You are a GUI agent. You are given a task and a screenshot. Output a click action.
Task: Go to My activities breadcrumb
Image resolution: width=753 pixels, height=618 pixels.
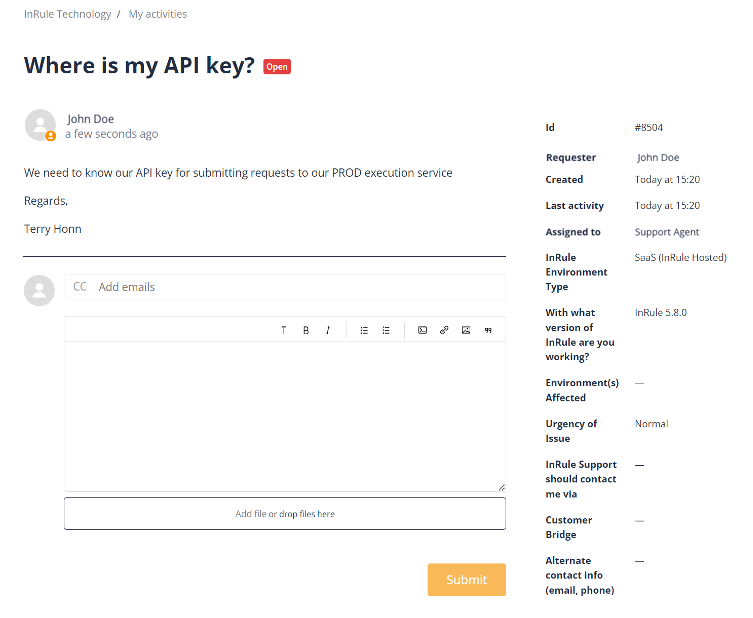(158, 14)
